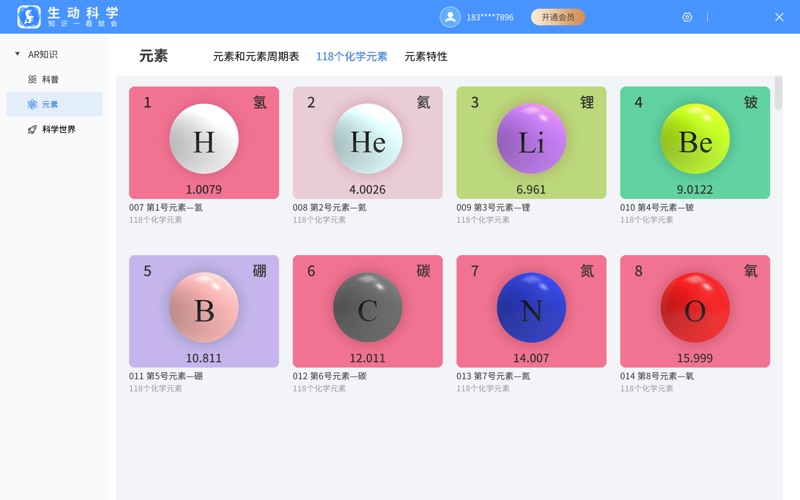800x500 pixels.
Task: Click the app logo icon in header
Action: pyautogui.click(x=29, y=17)
